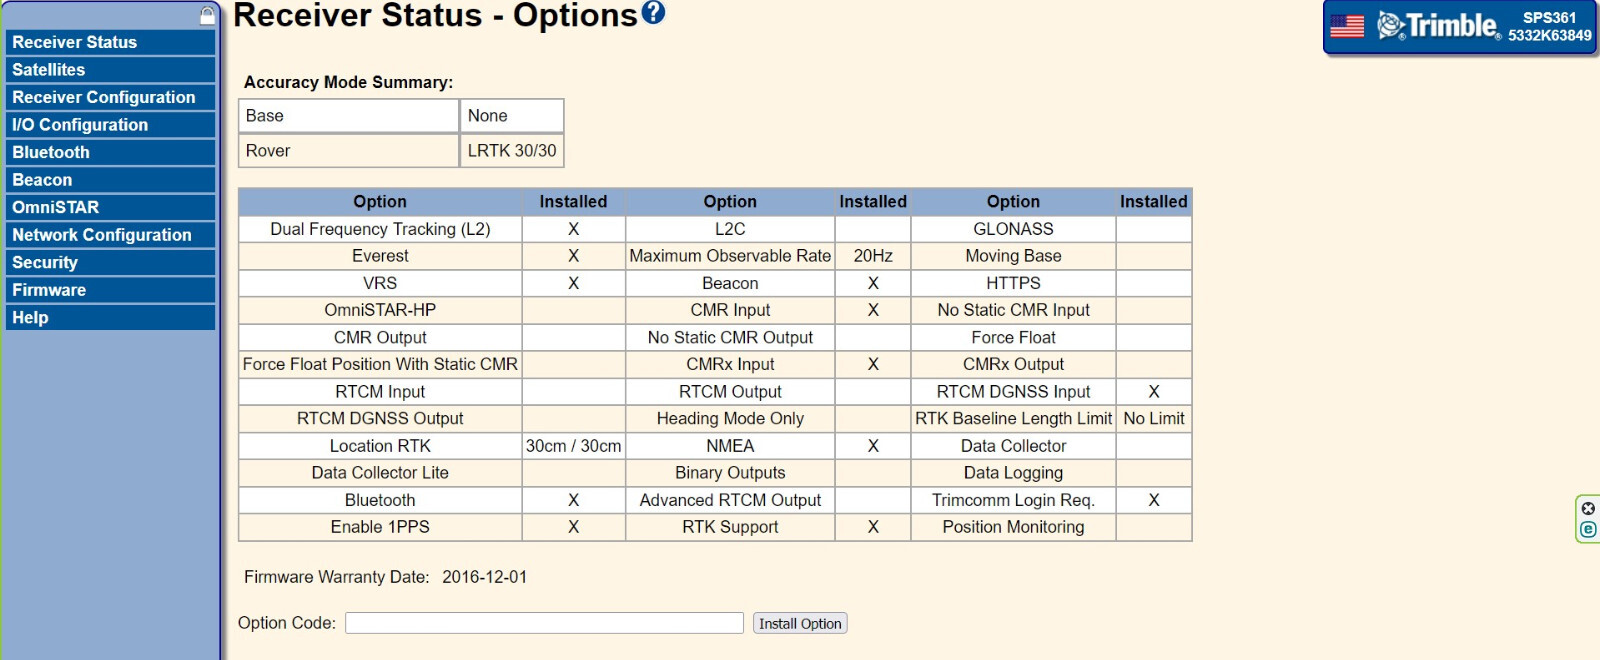Click the blue help question mark icon

tap(653, 12)
